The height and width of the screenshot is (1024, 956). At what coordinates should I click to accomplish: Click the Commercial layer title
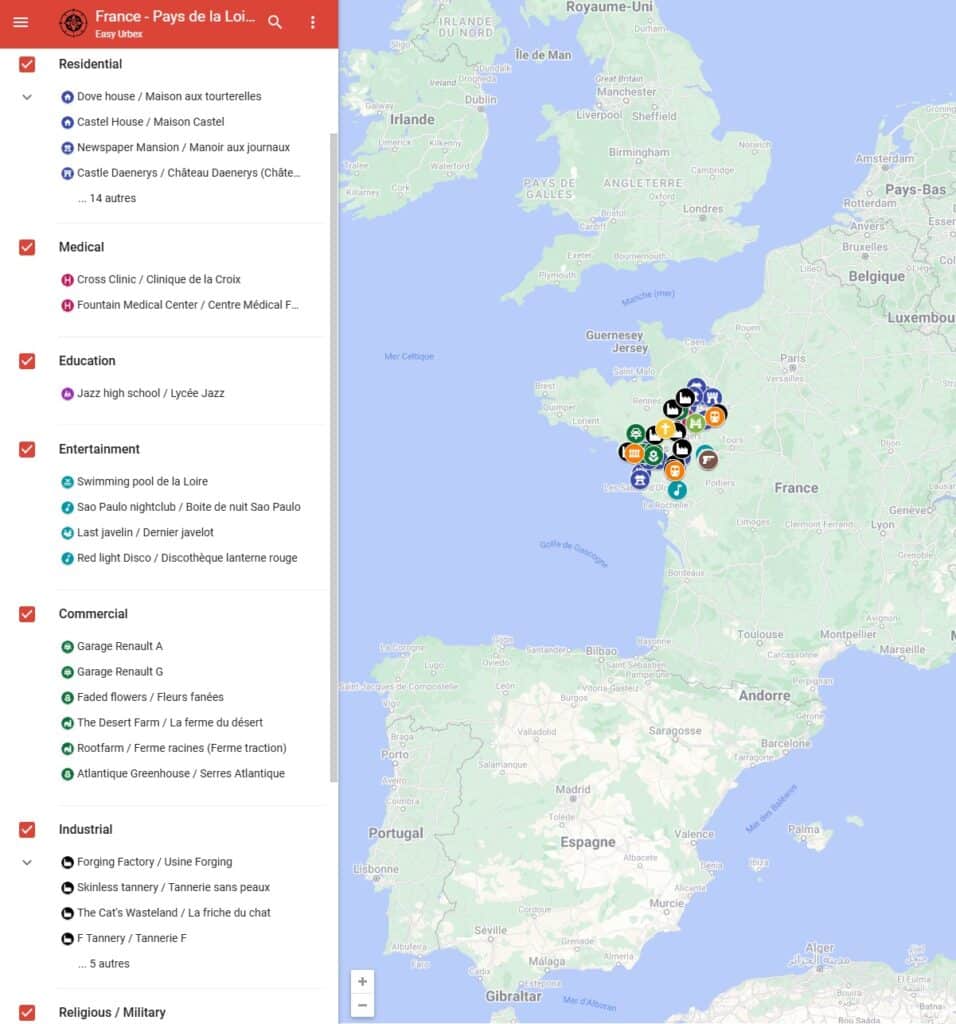tap(93, 614)
